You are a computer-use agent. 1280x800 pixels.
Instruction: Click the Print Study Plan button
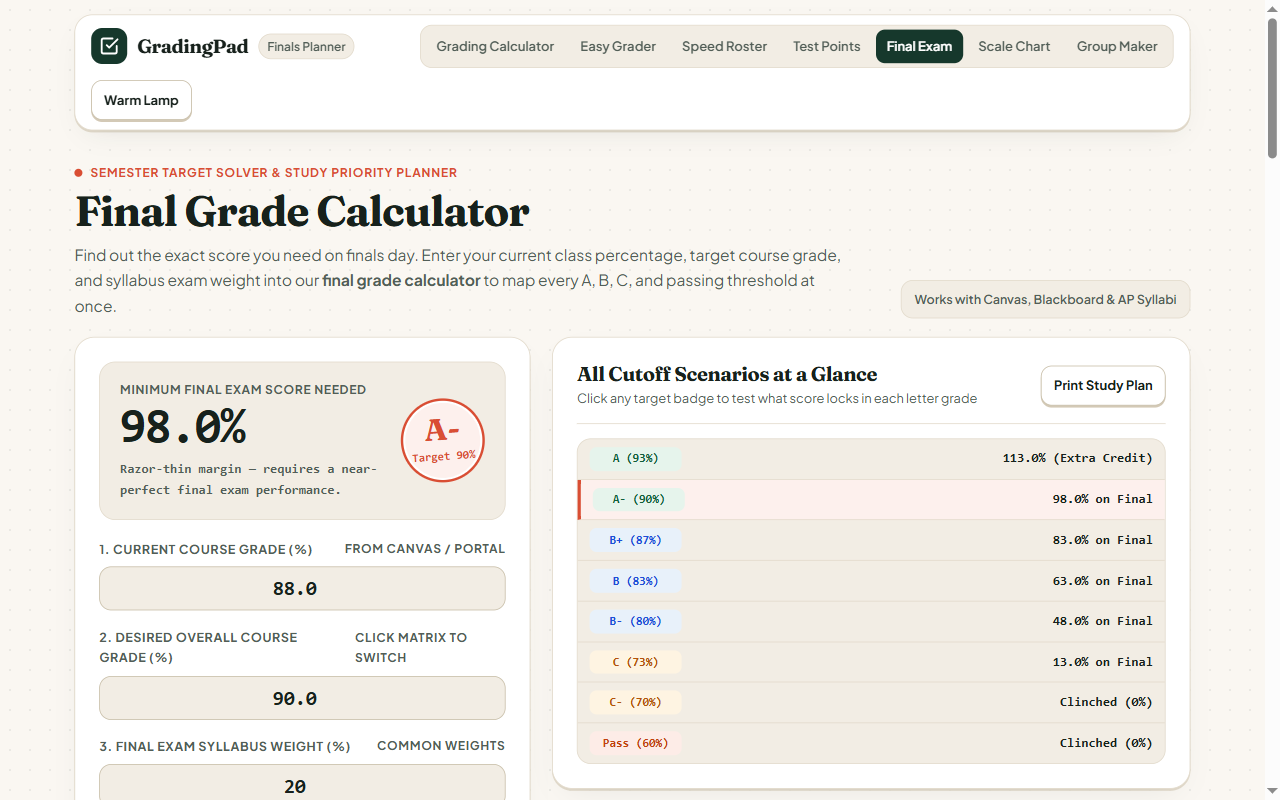click(x=1103, y=385)
